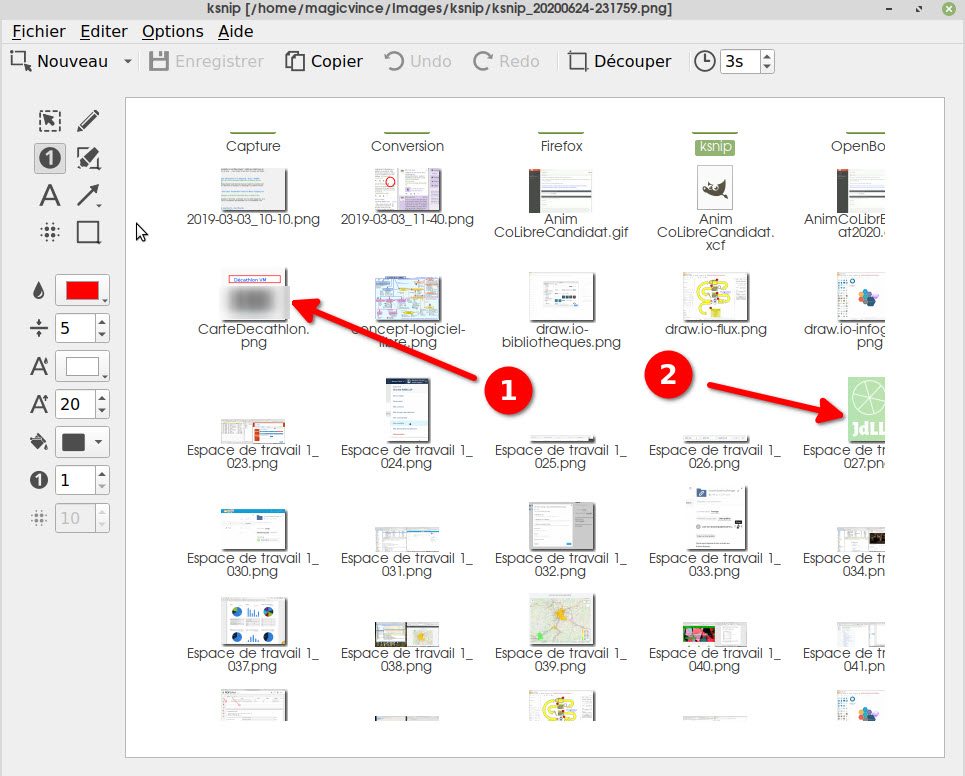Viewport: 965px width, 776px height.
Task: Select the Pen drawing tool
Action: point(88,121)
